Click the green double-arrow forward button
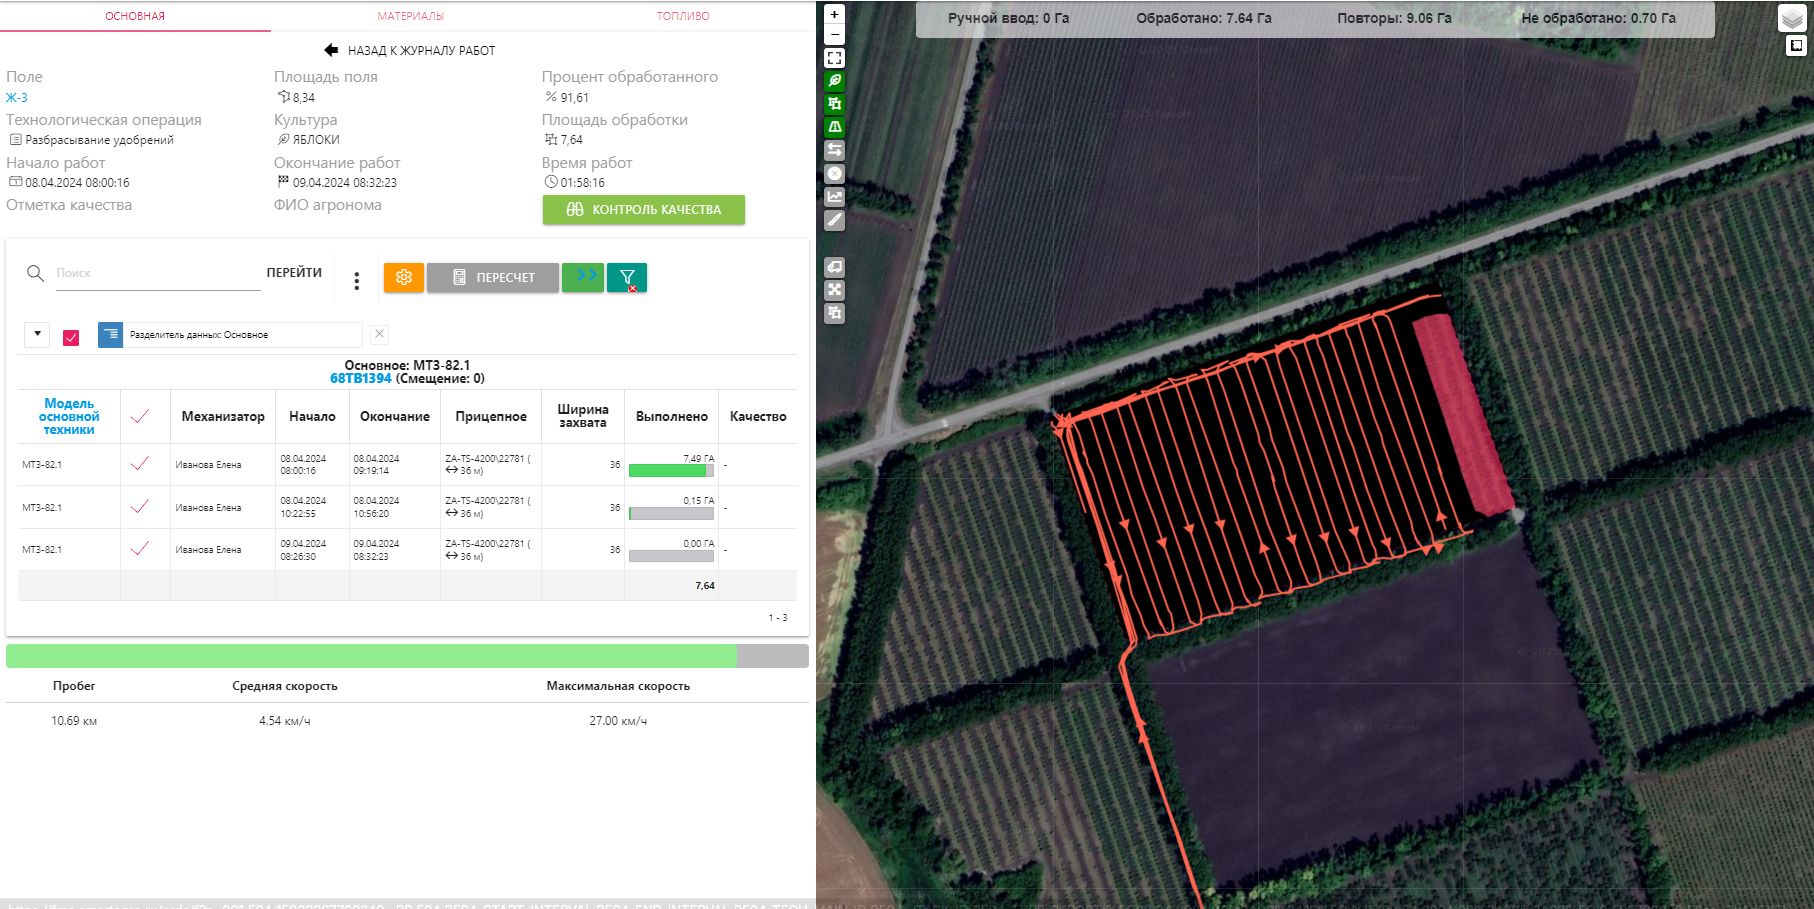 click(x=583, y=277)
